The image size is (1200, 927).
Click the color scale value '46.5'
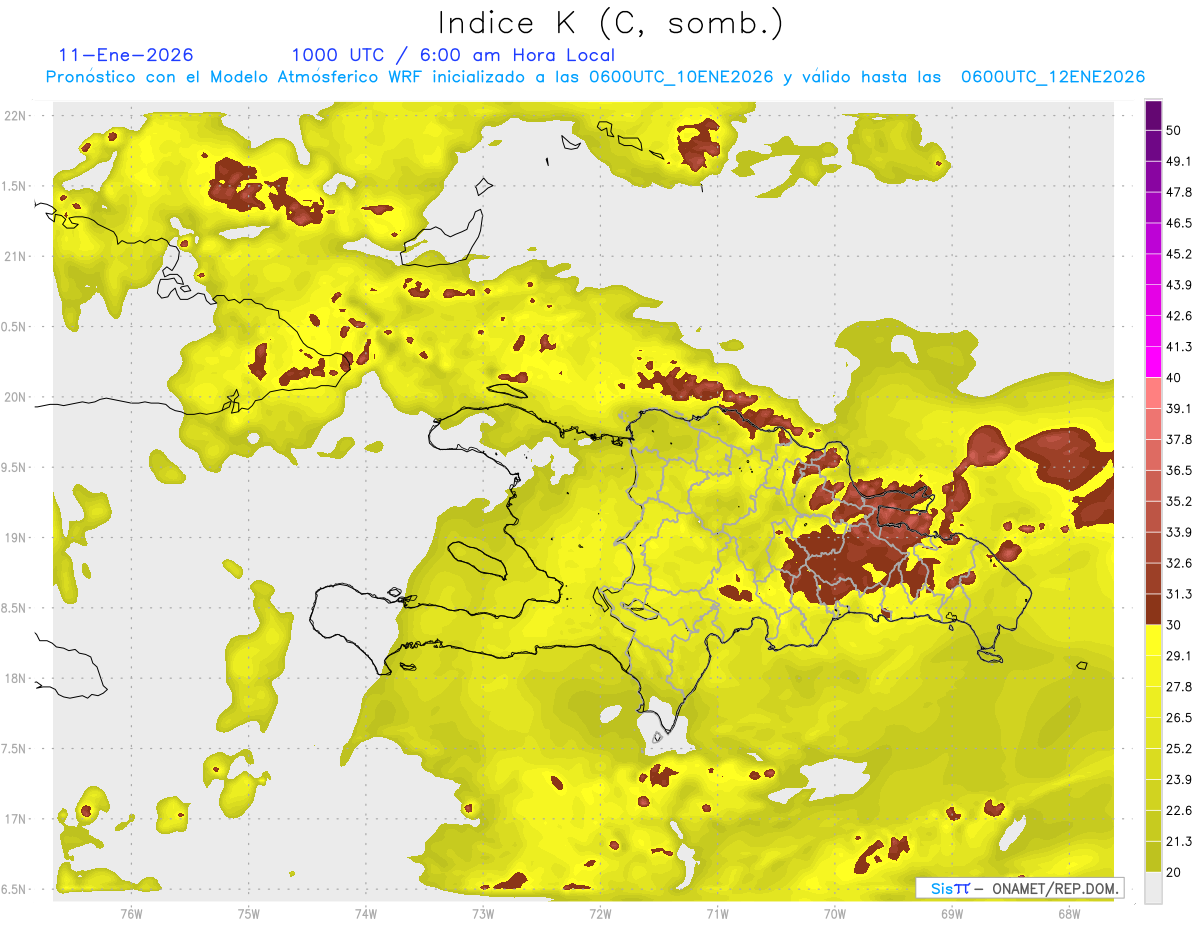[x=1179, y=223]
